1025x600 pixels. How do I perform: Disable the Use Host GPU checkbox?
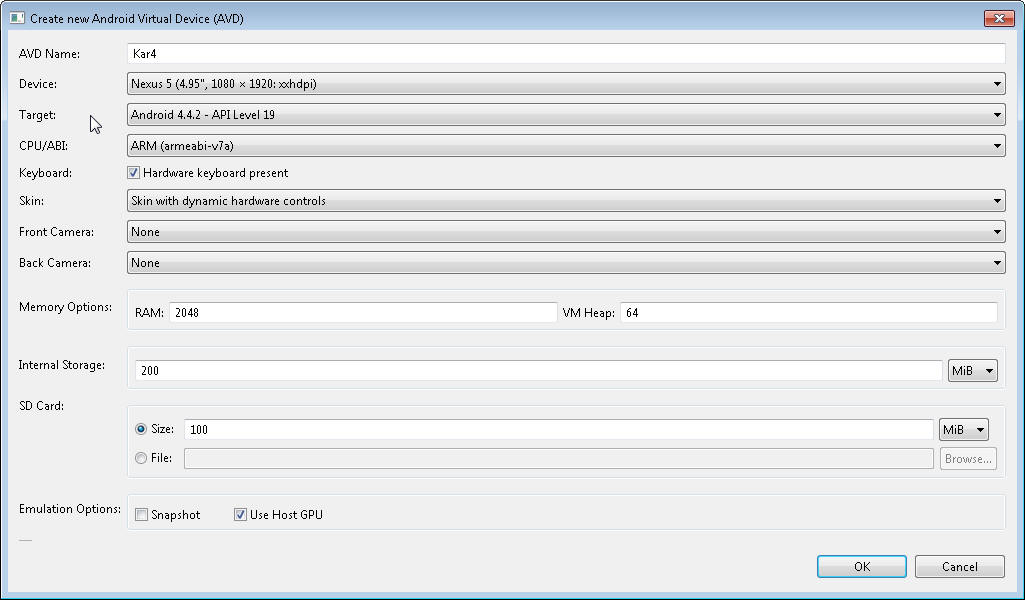(x=240, y=514)
